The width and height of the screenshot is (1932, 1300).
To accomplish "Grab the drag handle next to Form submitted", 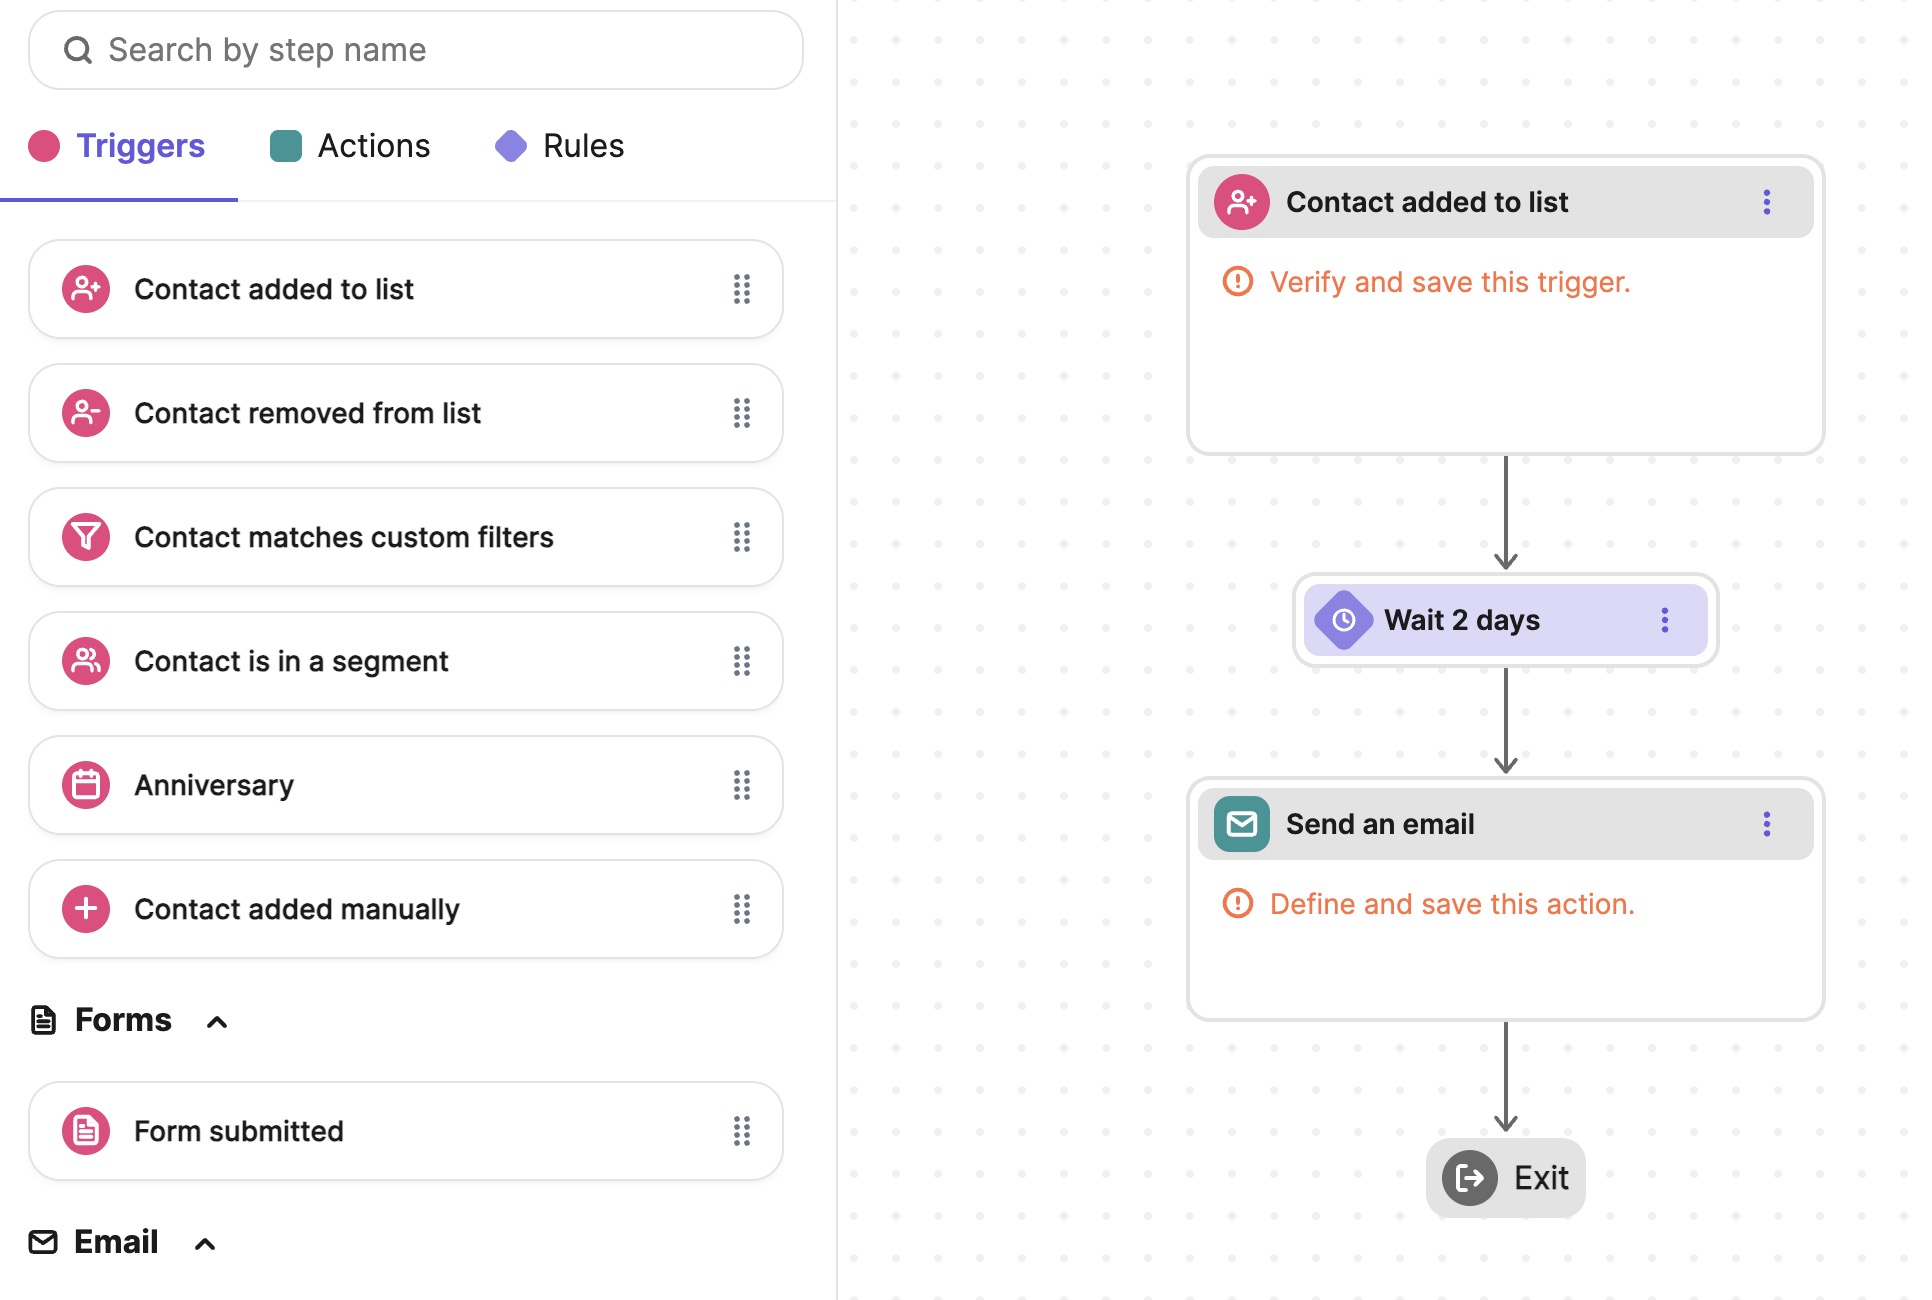I will tap(741, 1131).
